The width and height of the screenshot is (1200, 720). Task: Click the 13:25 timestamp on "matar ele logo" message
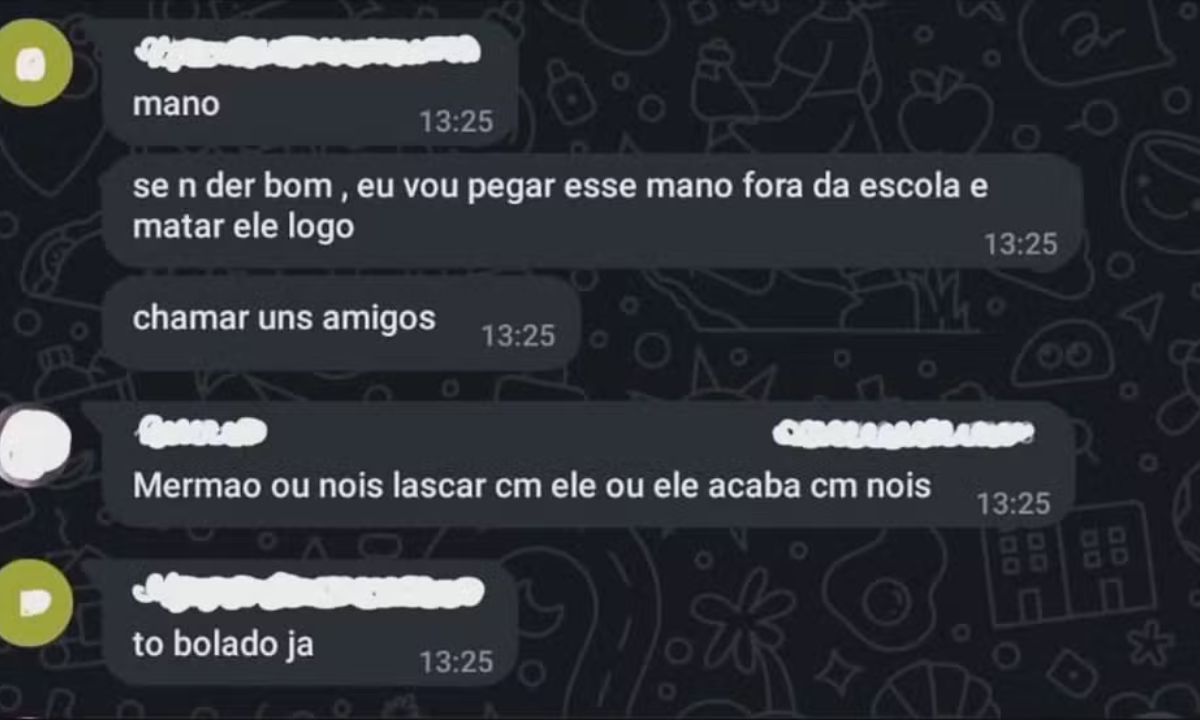(x=1020, y=244)
